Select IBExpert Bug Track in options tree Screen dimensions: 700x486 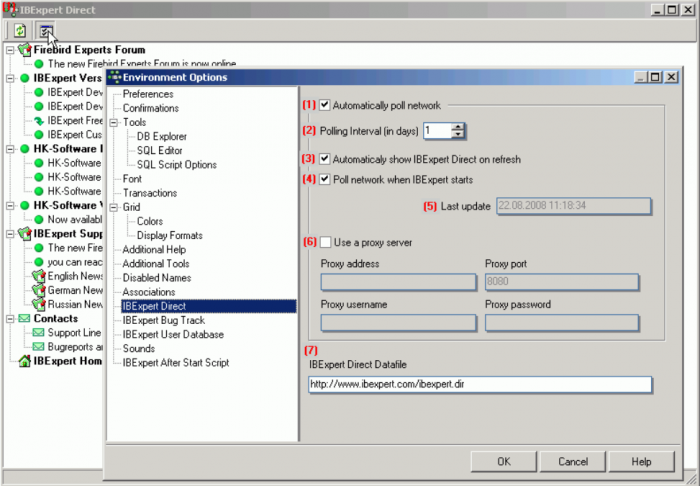[x=163, y=320]
